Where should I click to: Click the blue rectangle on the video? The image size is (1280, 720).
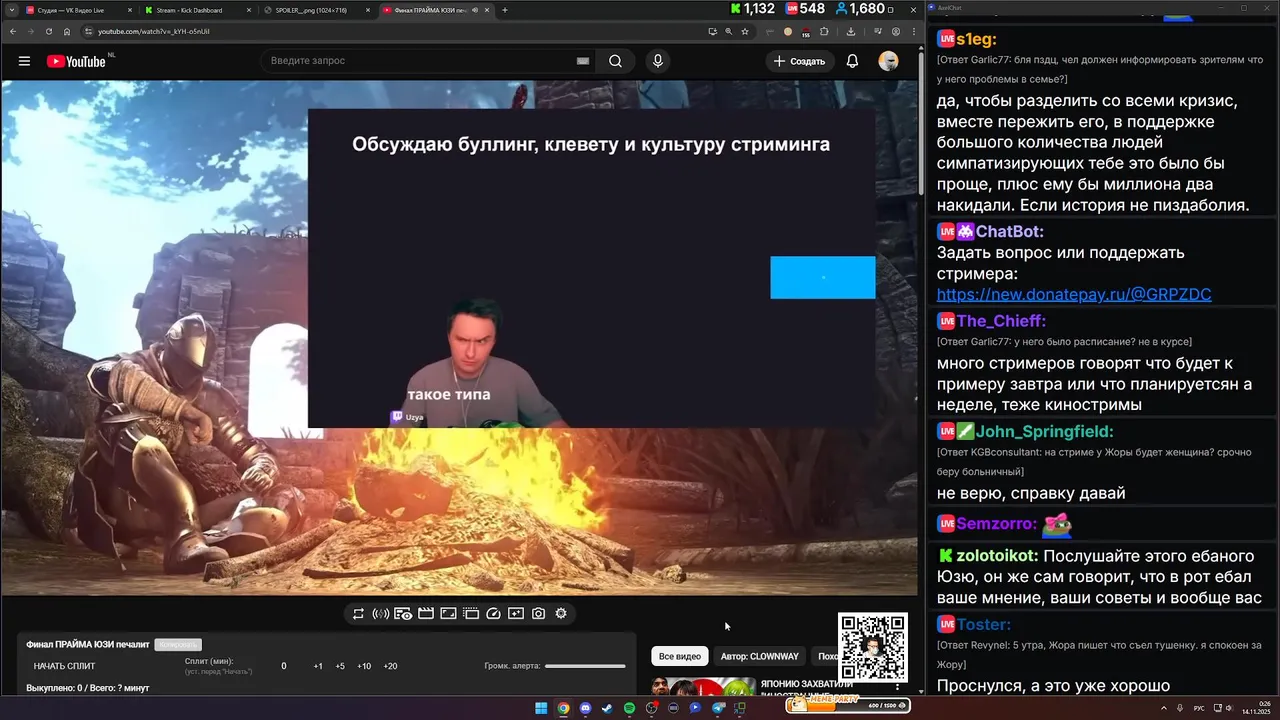(x=823, y=278)
